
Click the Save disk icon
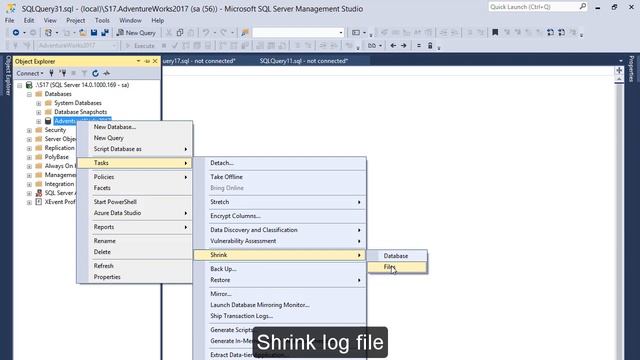point(94,33)
